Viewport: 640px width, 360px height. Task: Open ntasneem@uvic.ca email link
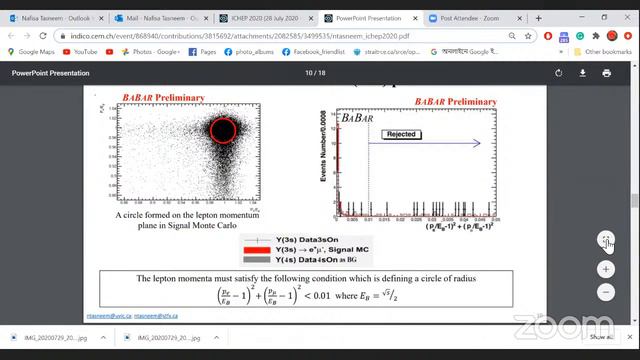pyautogui.click(x=109, y=316)
